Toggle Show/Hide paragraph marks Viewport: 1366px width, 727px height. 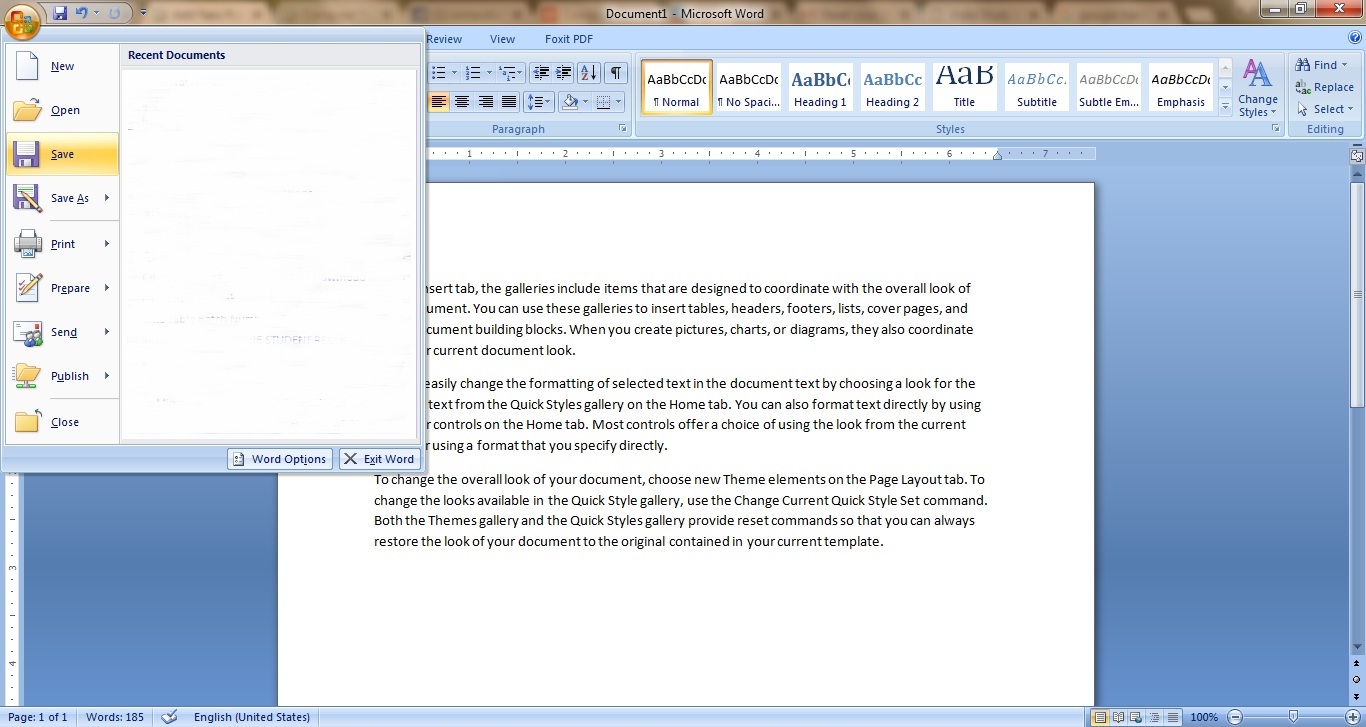[616, 73]
